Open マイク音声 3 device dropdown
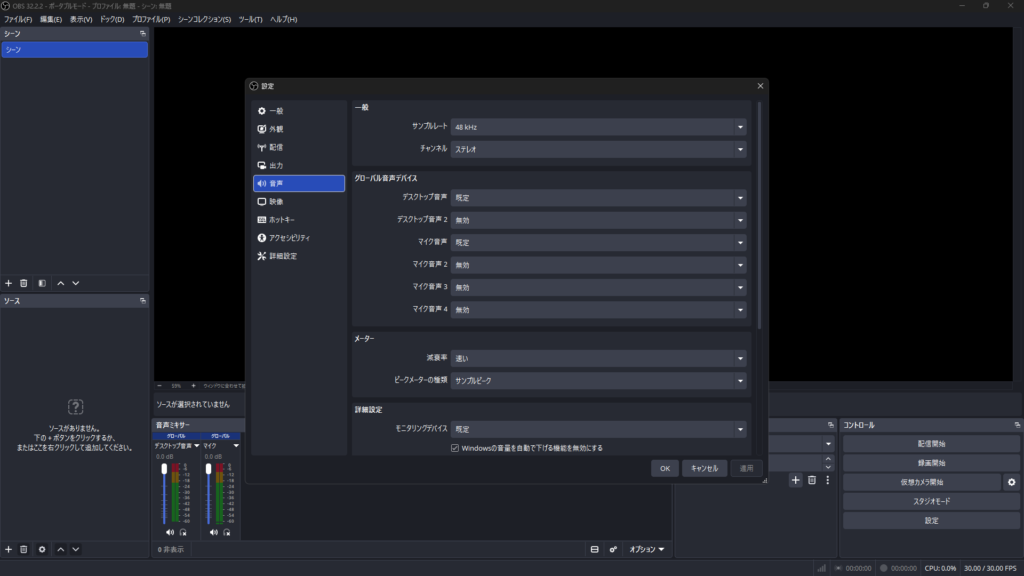The image size is (1024, 576). (598, 287)
